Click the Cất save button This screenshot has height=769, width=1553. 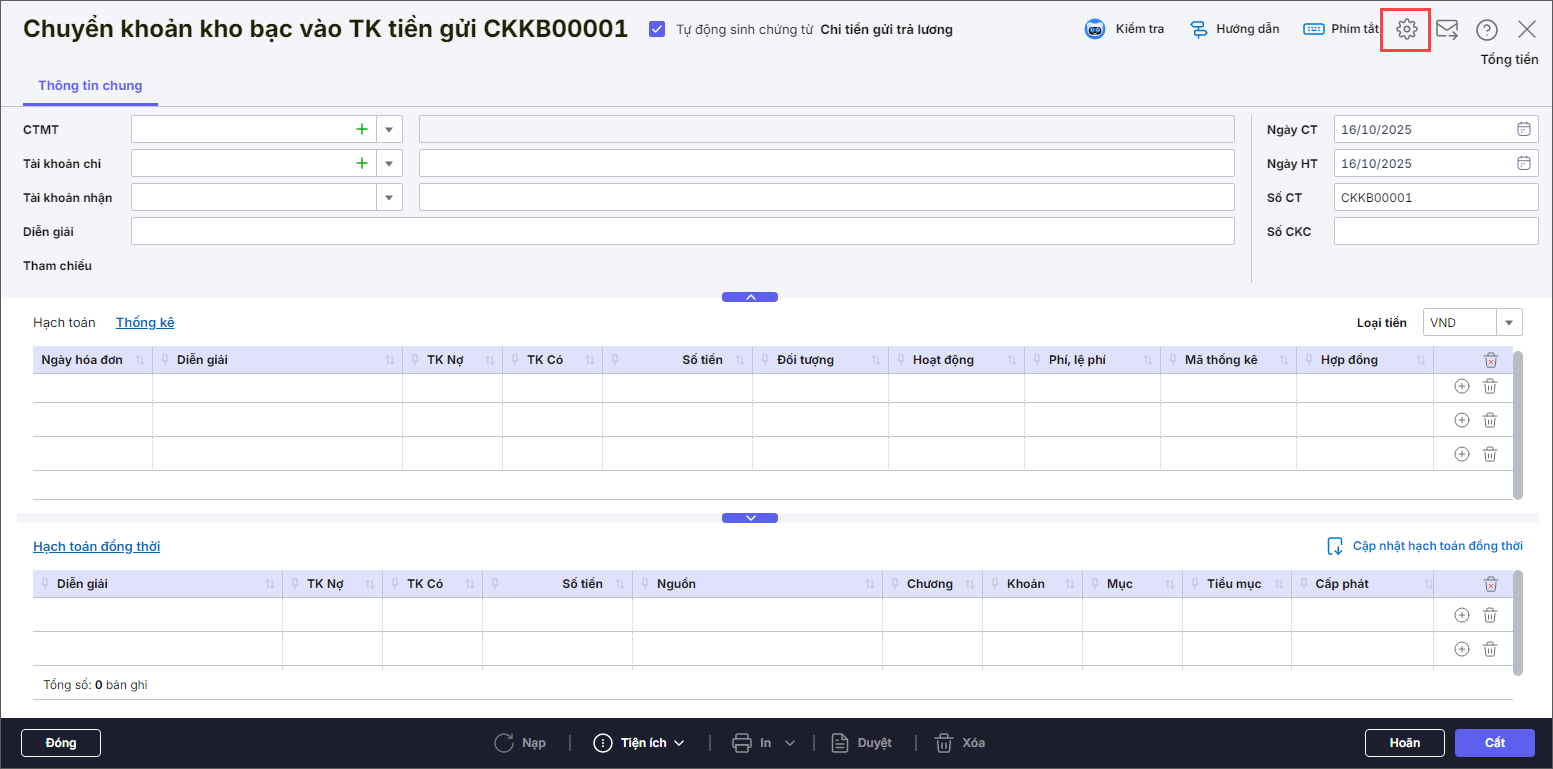(x=1494, y=743)
